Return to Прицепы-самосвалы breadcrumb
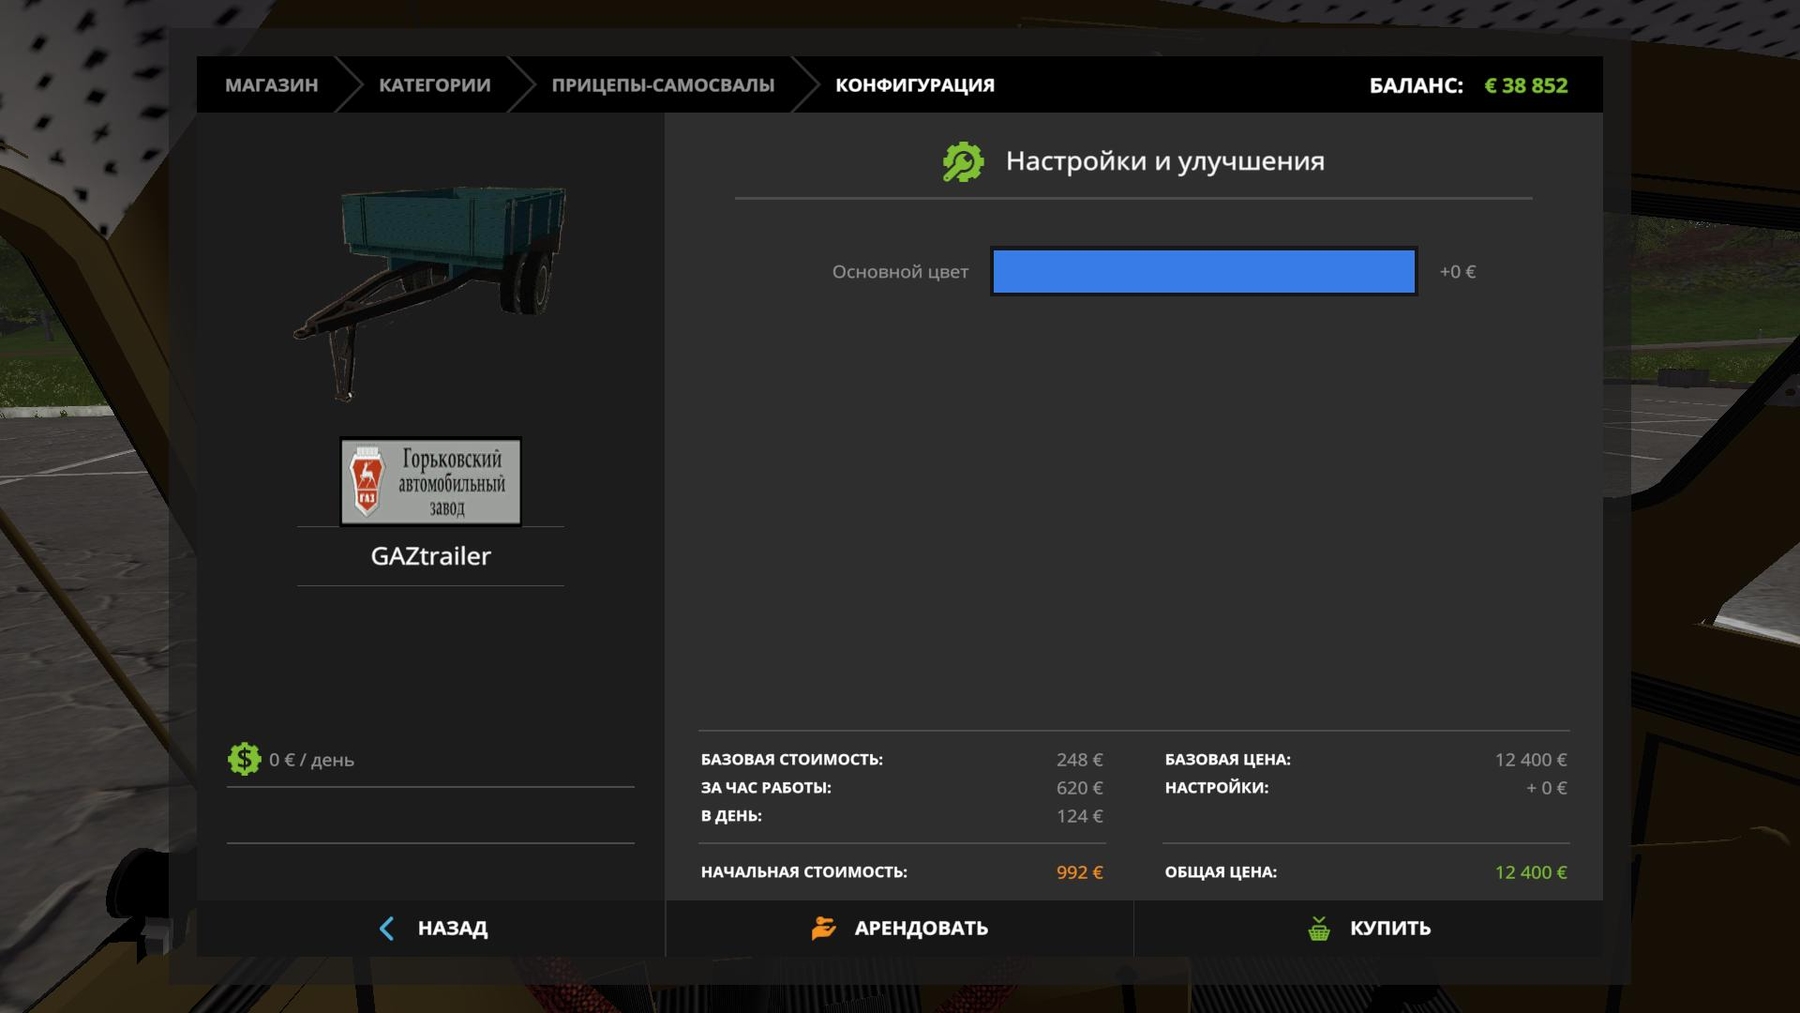Screen dimensions: 1800x1013 tap(662, 86)
